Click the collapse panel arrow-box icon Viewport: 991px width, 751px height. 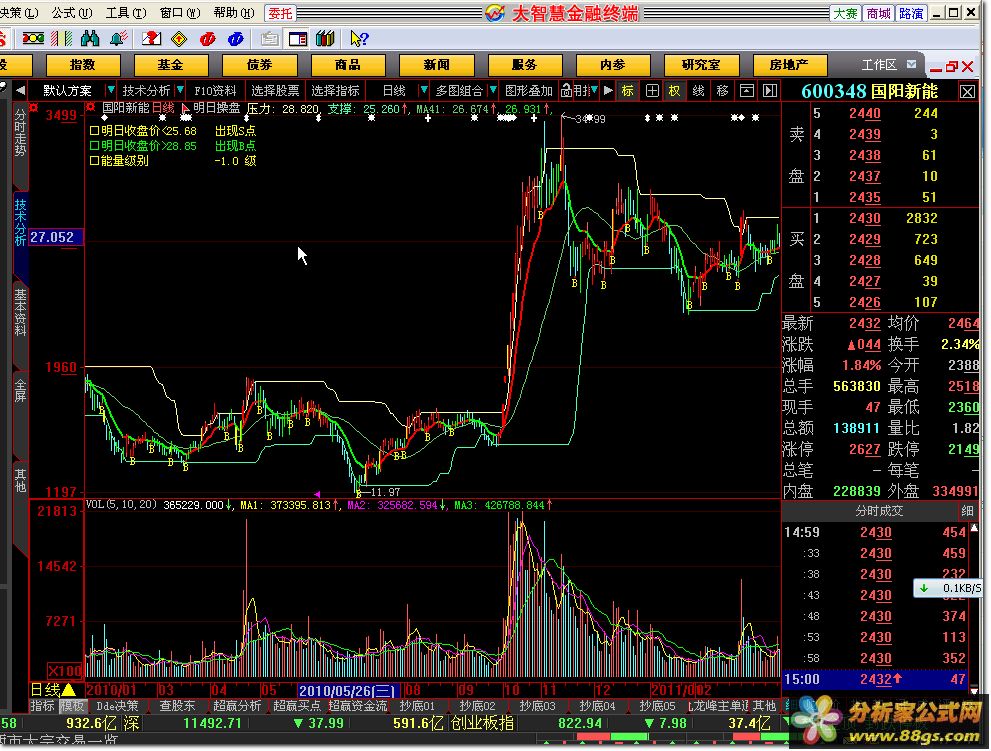(x=746, y=91)
